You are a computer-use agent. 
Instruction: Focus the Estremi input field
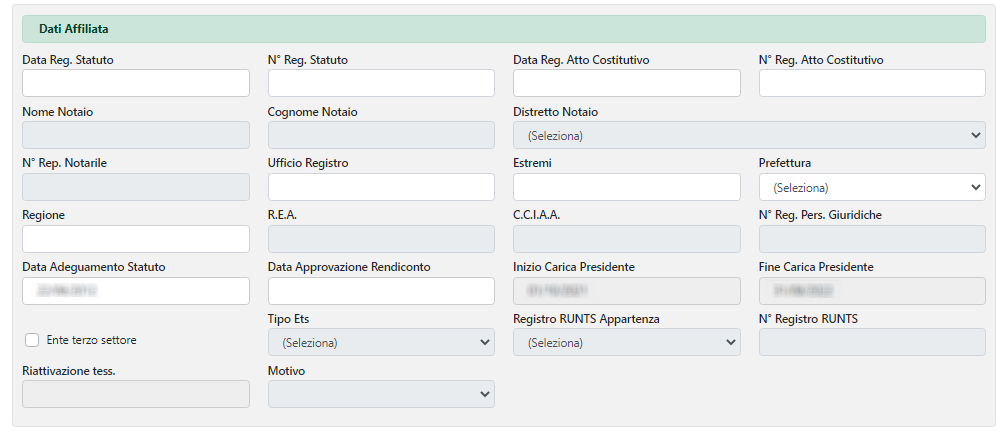tap(626, 187)
